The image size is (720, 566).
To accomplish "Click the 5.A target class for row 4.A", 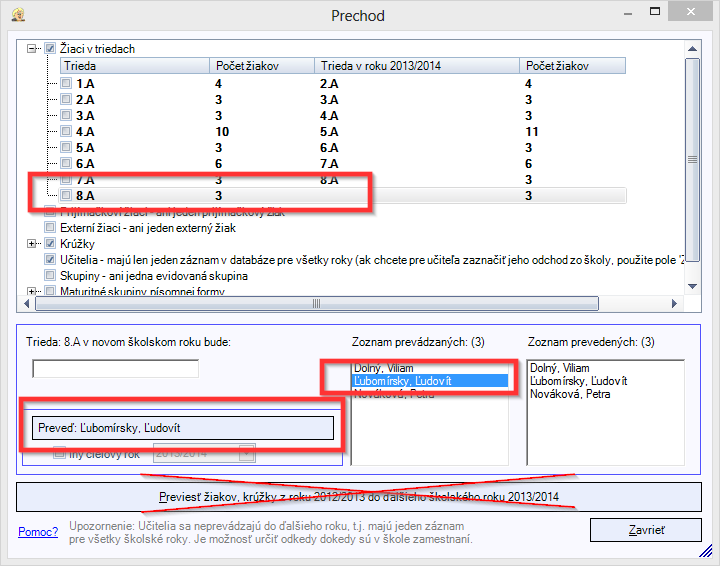I will click(x=329, y=132).
